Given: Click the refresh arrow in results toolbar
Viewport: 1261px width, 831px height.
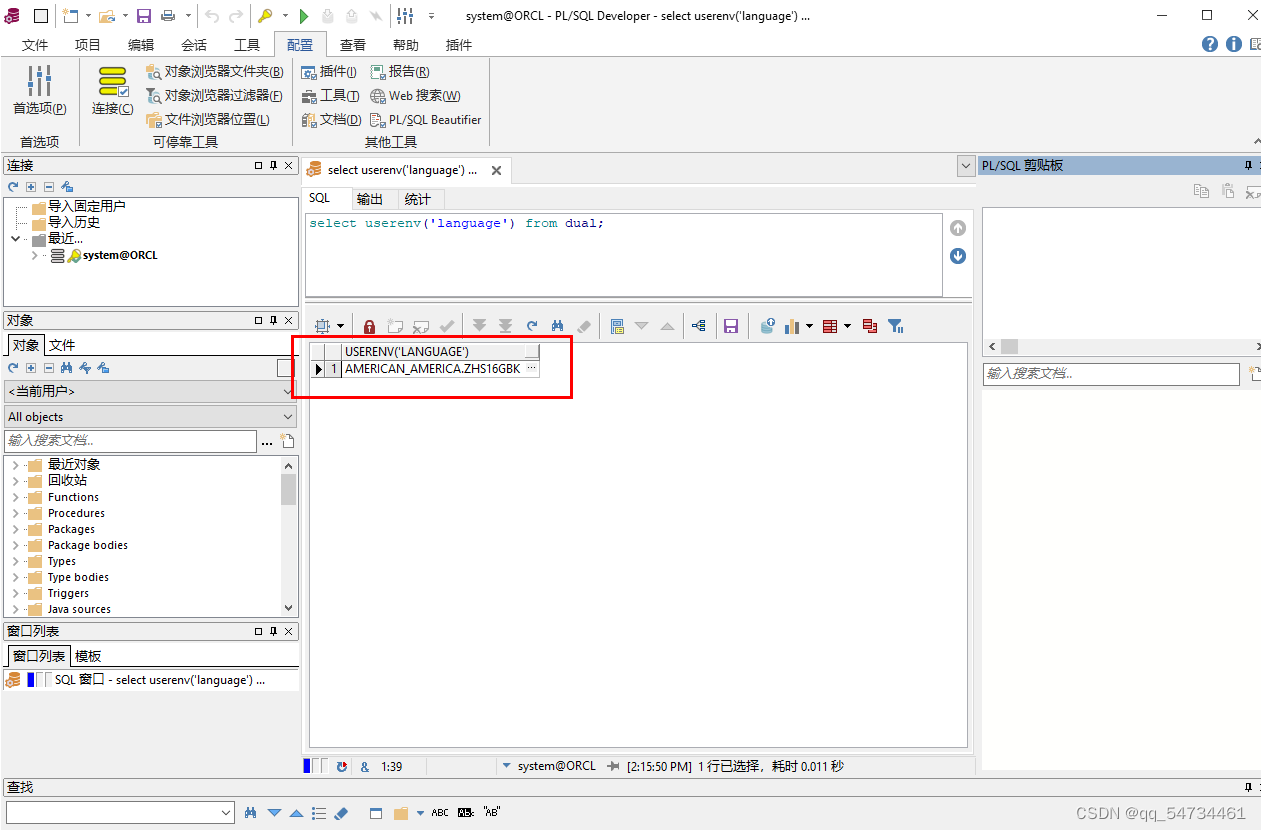Looking at the screenshot, I should (532, 326).
